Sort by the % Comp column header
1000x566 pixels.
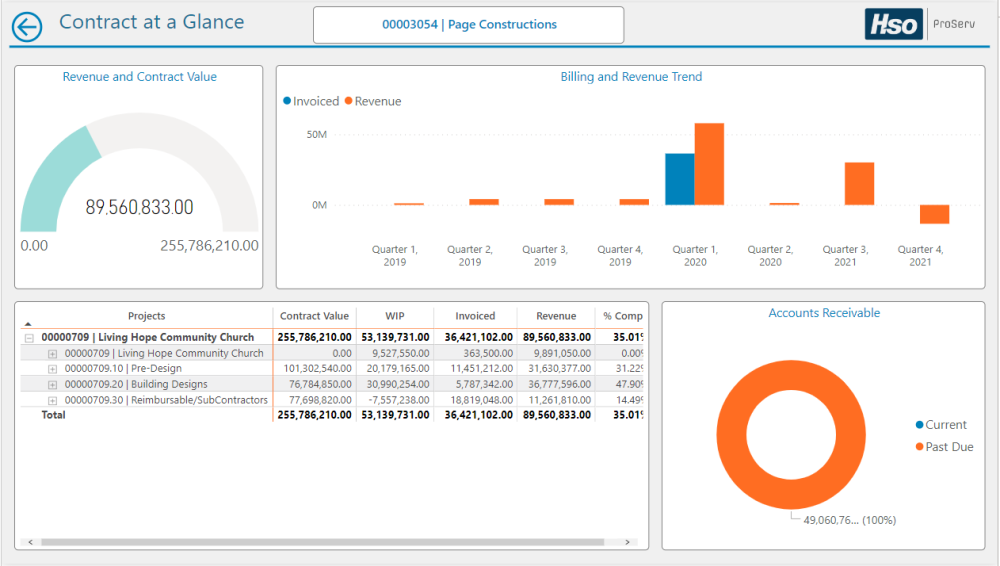pos(623,316)
